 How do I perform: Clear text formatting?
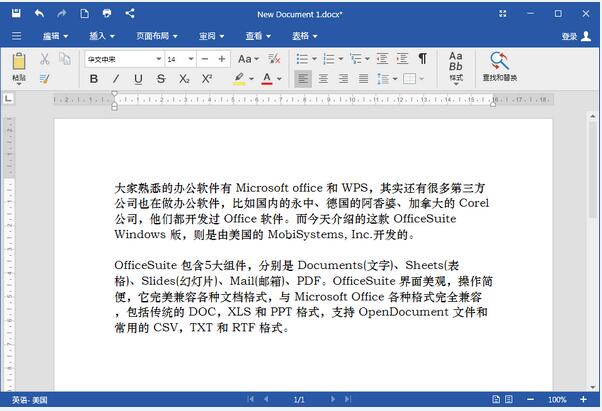click(x=274, y=59)
